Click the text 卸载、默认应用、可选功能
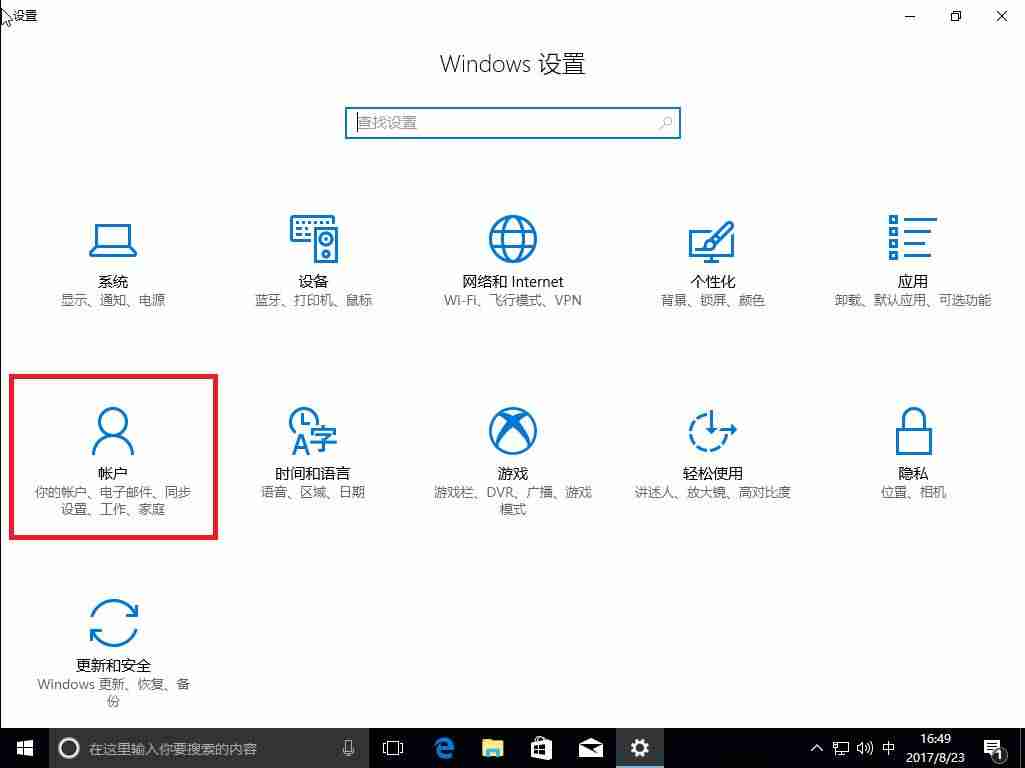1025x768 pixels. [913, 301]
